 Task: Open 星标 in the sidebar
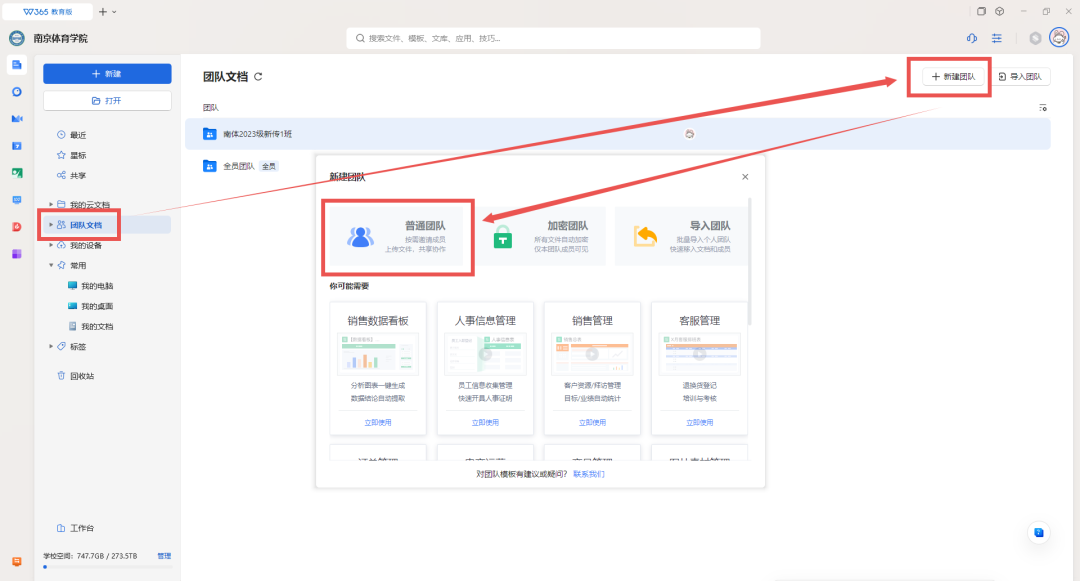tap(72, 155)
